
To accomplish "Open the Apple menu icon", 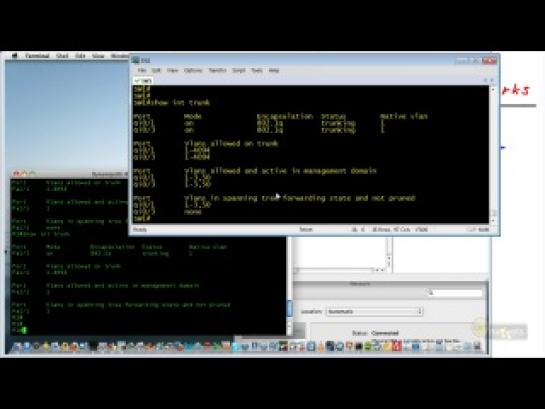I will (x=15, y=56).
